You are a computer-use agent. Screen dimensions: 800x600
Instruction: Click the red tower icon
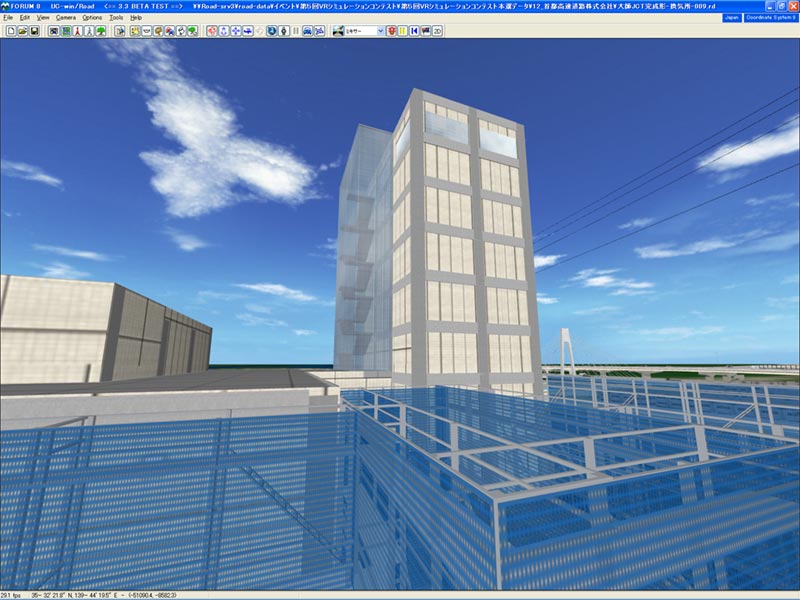click(77, 31)
